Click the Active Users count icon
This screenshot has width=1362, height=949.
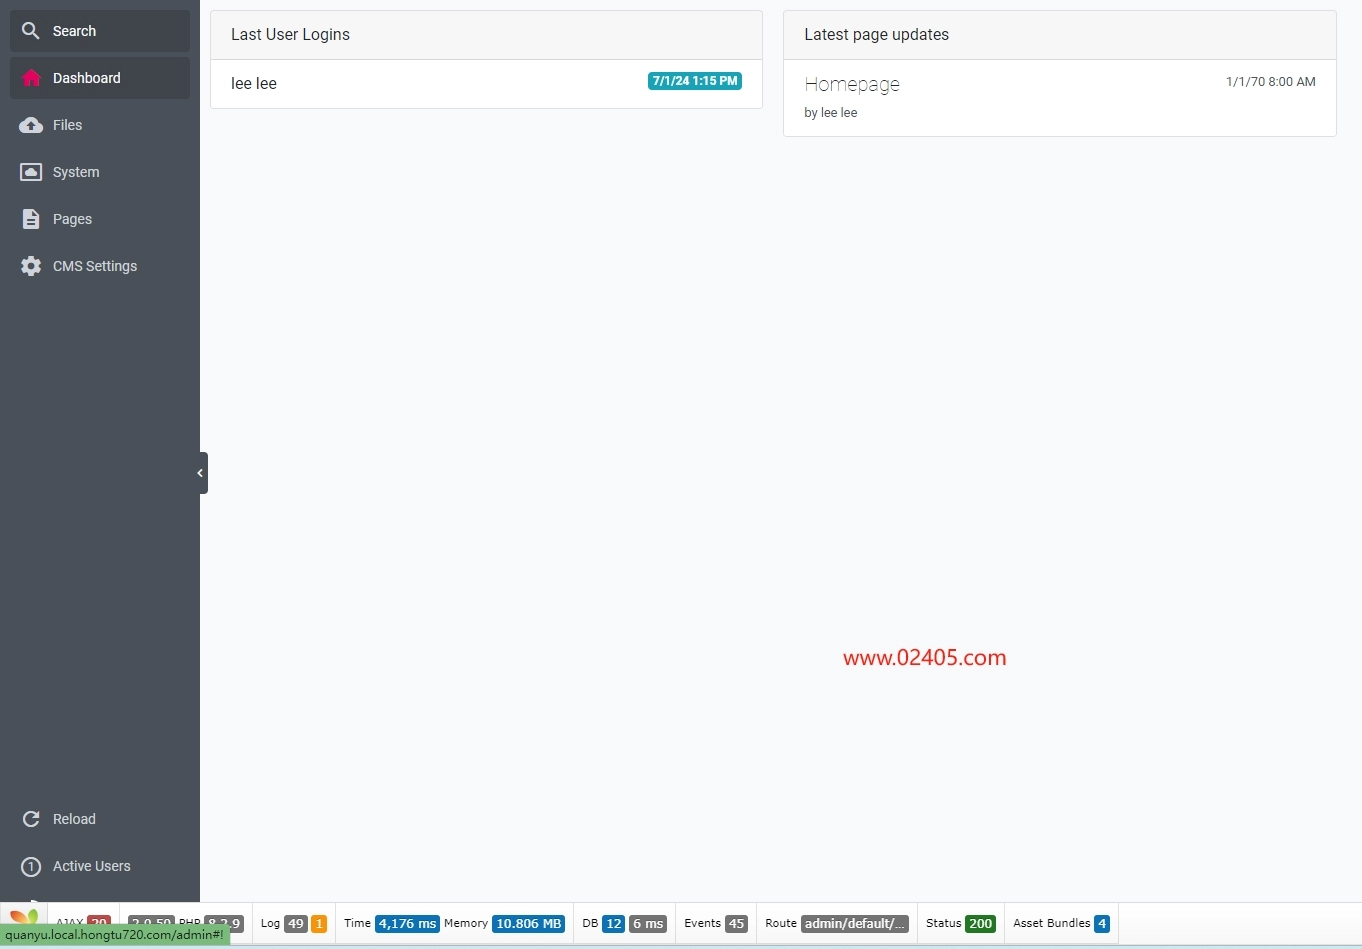31,866
